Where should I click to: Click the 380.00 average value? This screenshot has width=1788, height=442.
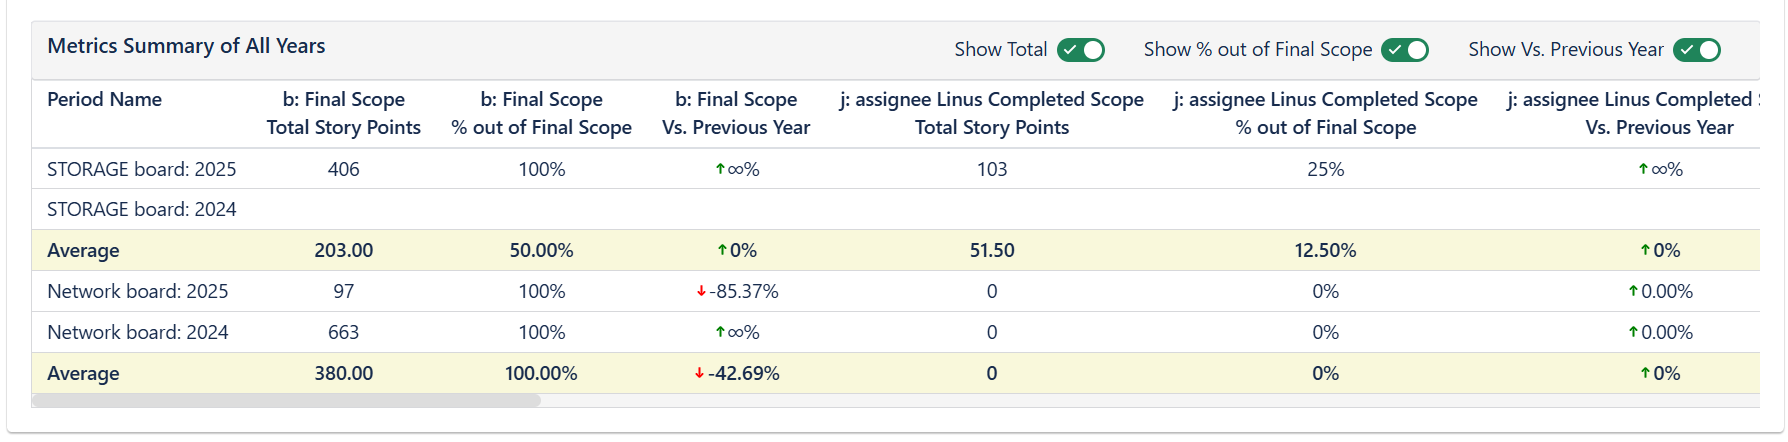343,373
